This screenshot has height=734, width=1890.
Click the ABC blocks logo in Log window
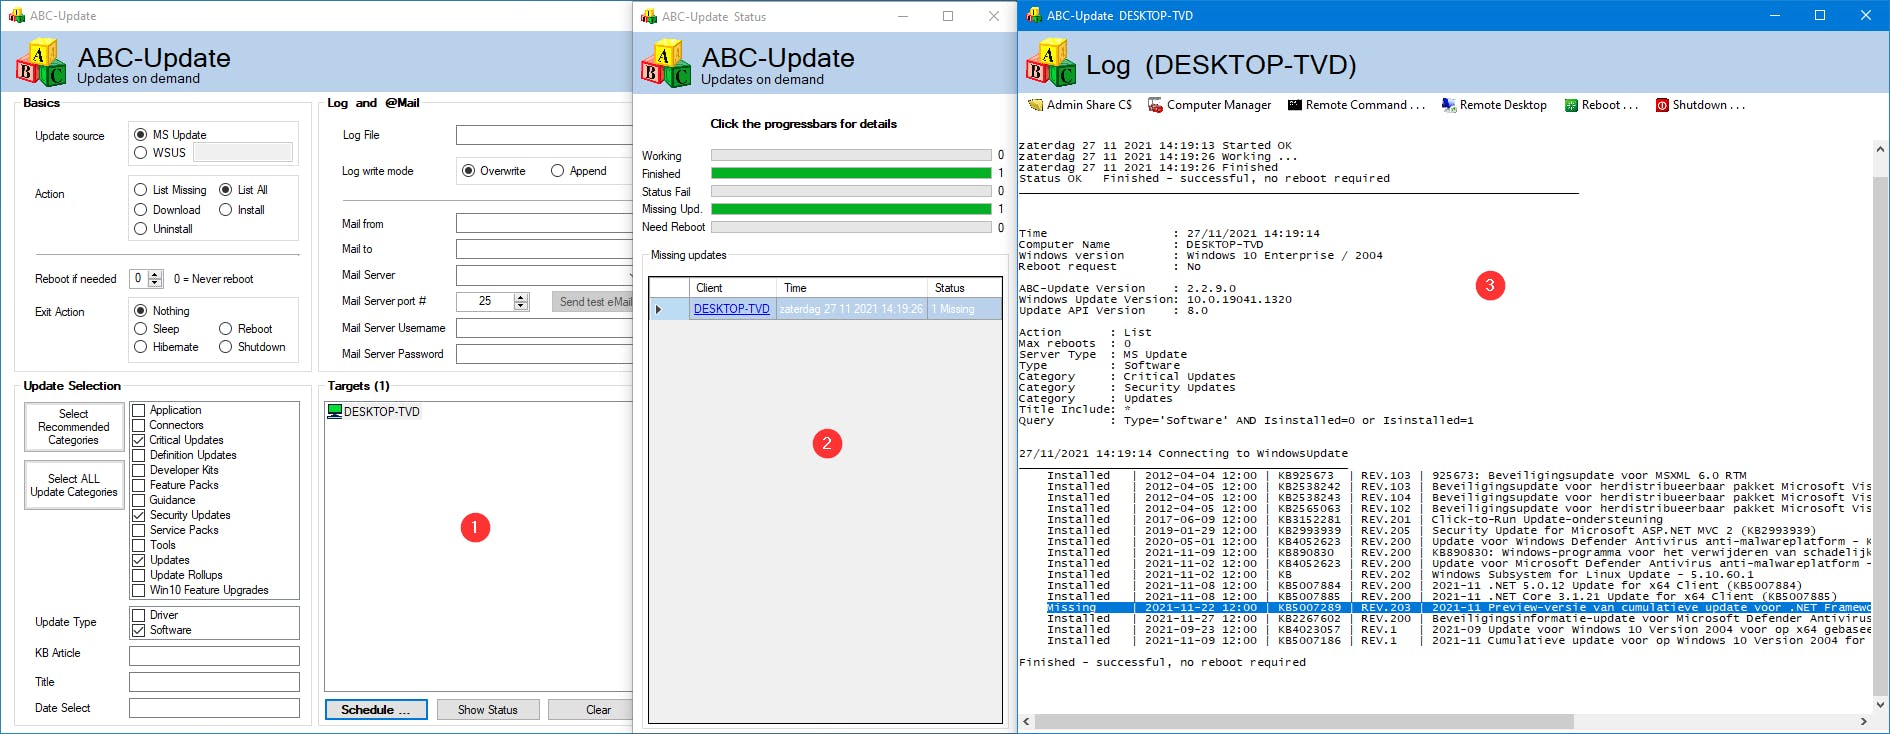pos(1051,64)
